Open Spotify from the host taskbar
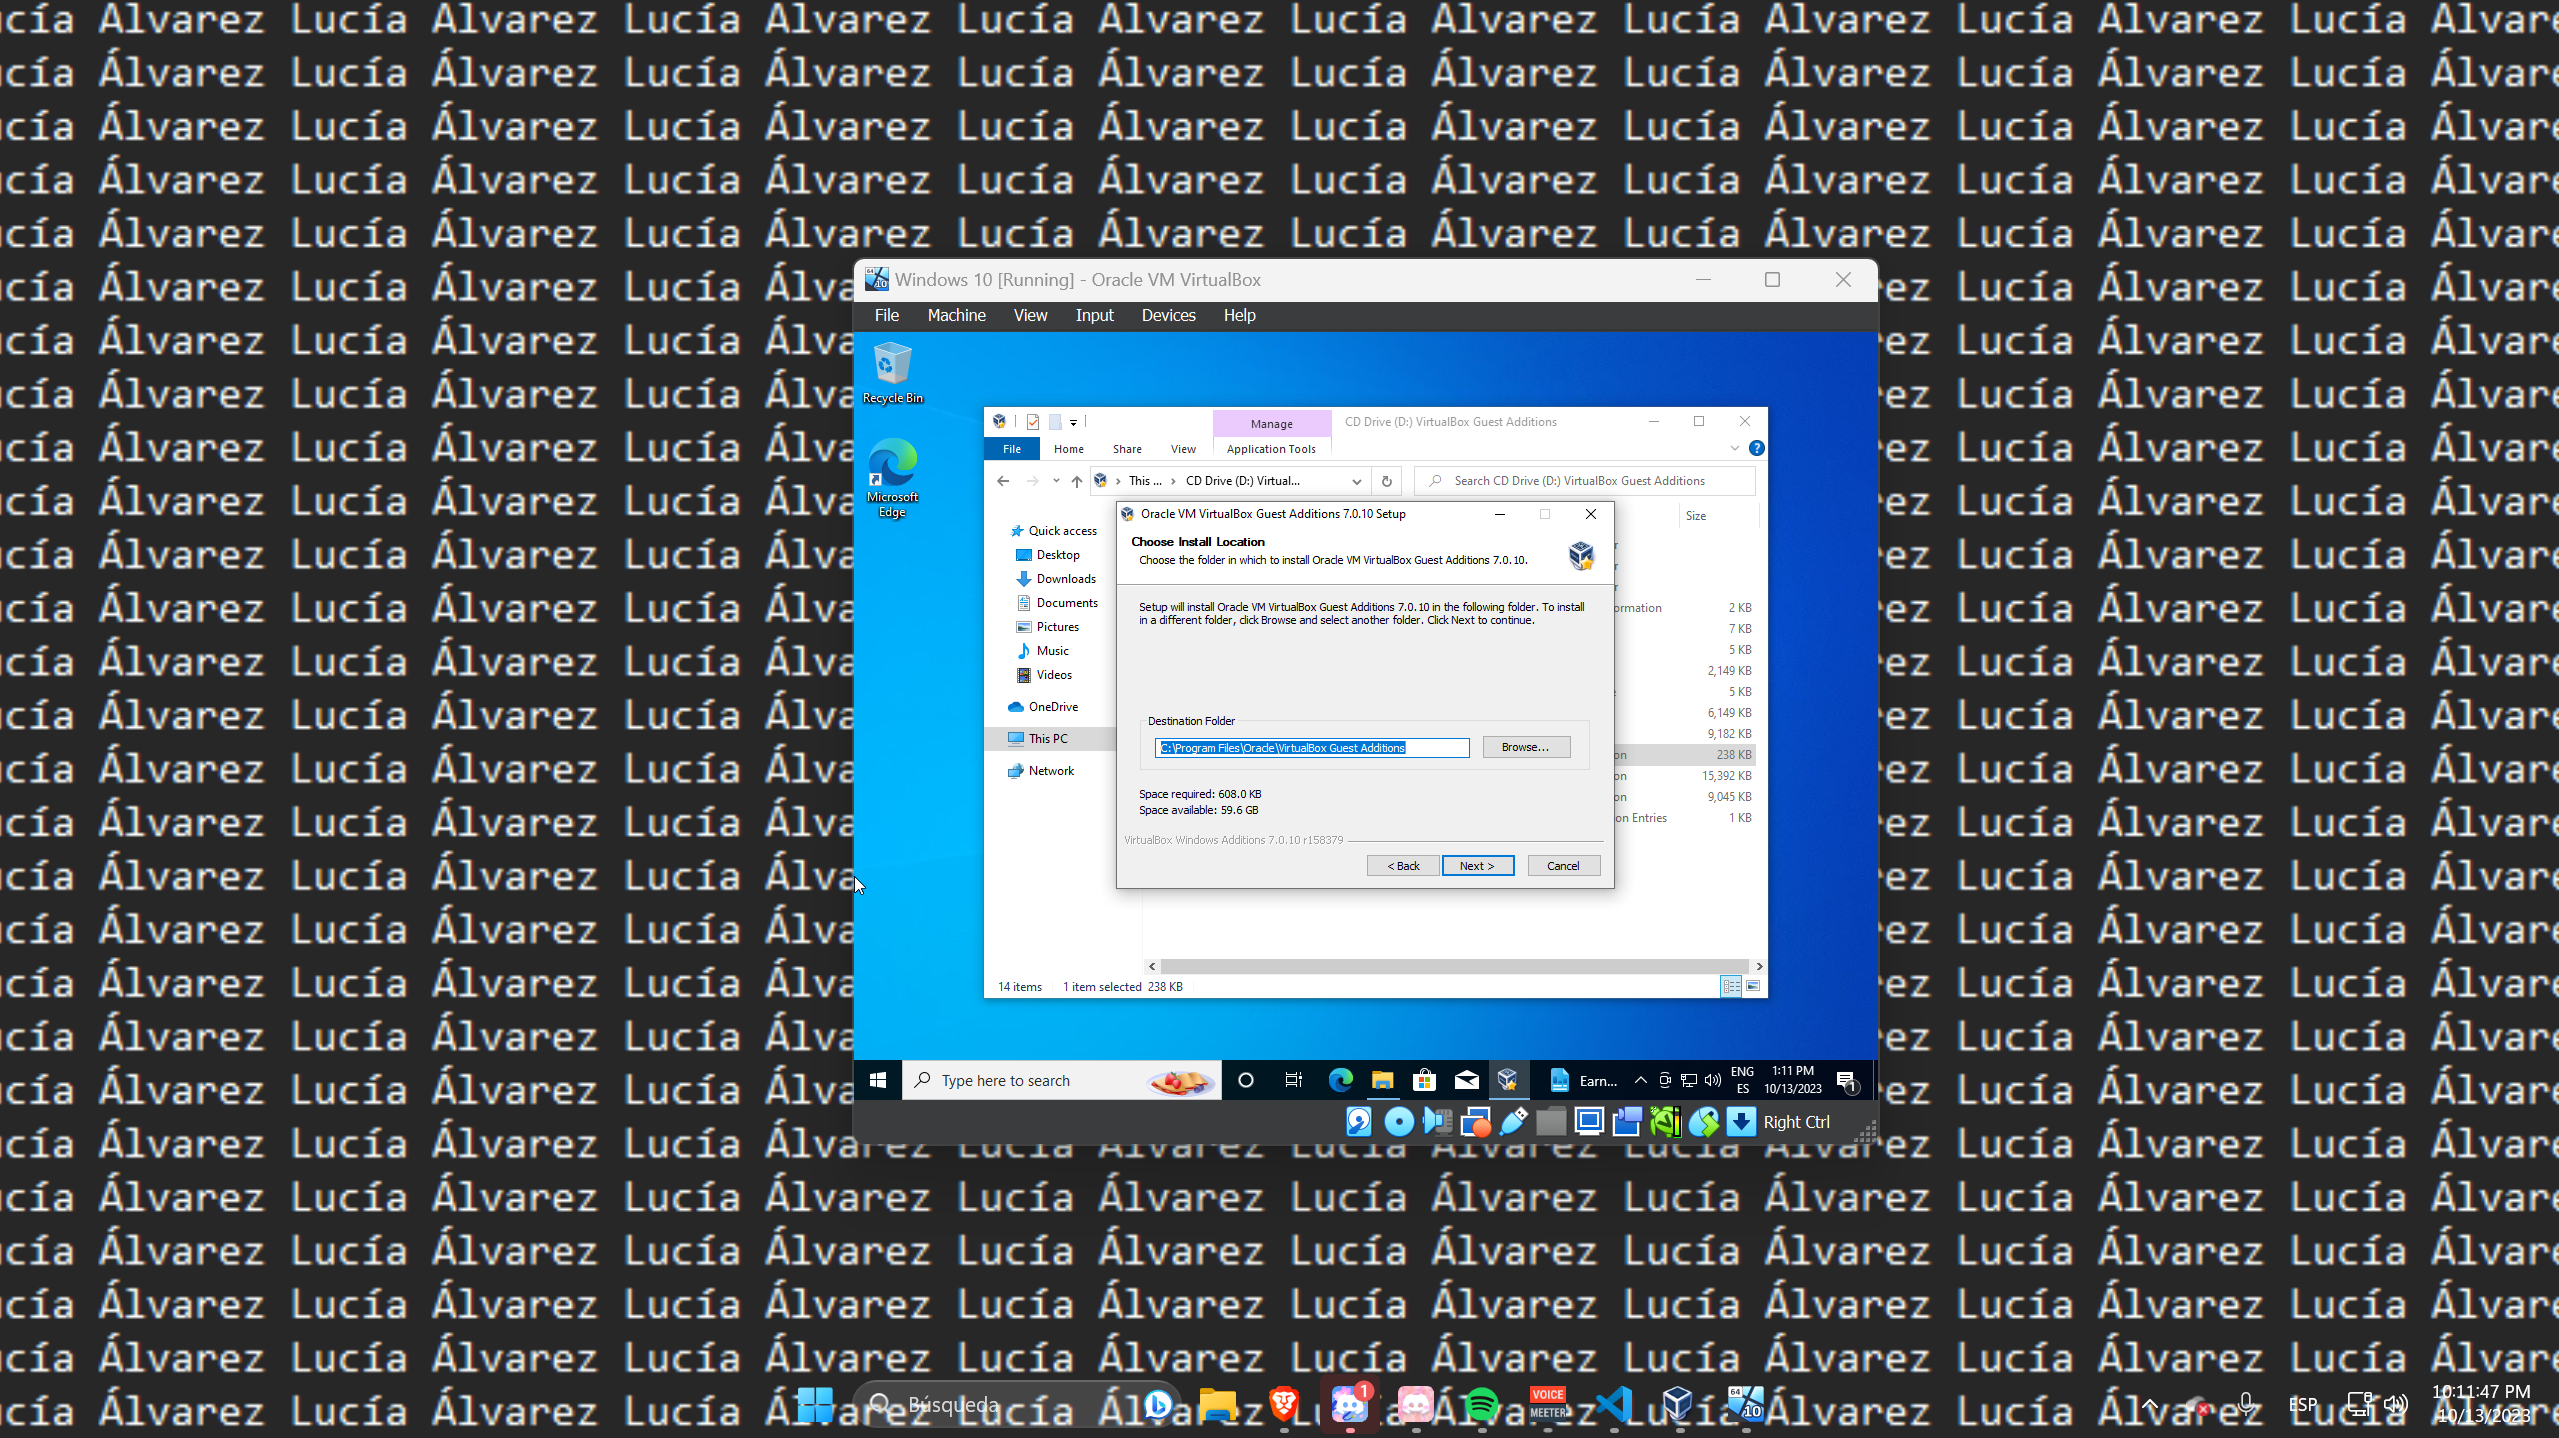 click(x=1484, y=1405)
